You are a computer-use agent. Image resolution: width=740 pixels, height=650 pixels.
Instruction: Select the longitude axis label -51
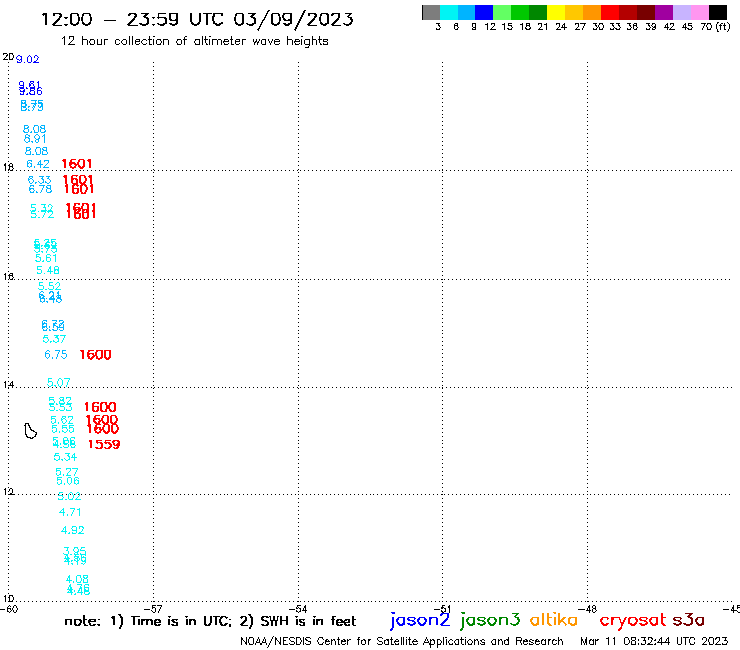tap(443, 609)
